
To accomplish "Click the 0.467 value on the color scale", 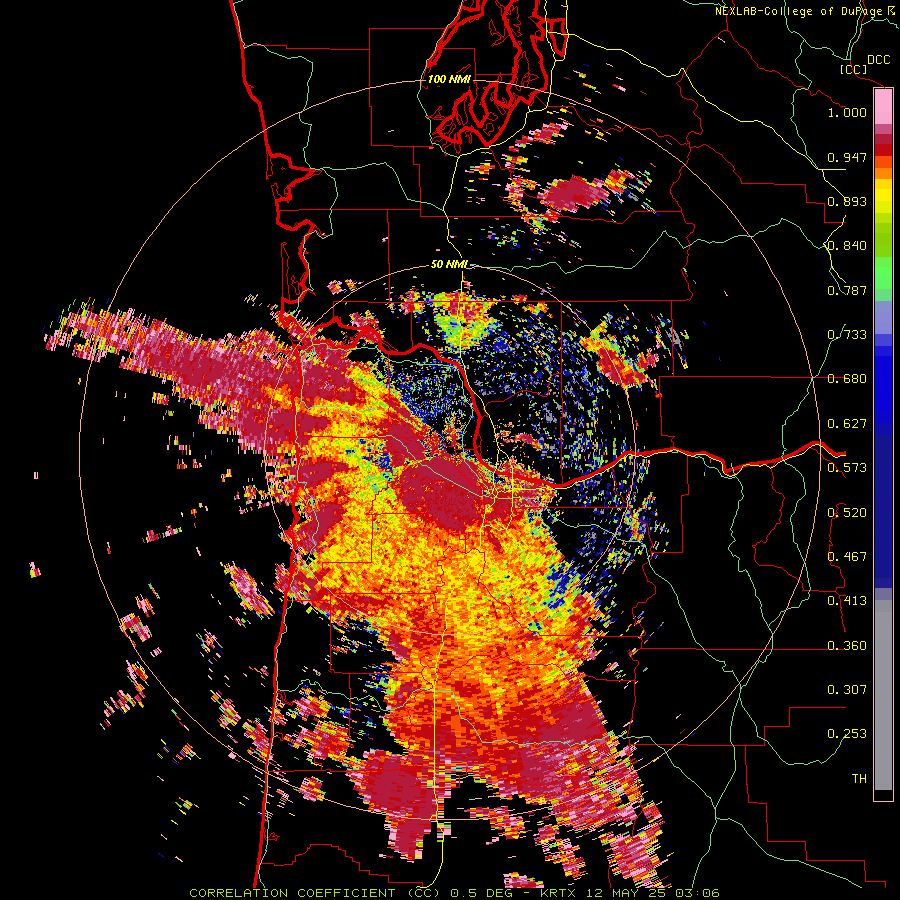I will [x=847, y=557].
